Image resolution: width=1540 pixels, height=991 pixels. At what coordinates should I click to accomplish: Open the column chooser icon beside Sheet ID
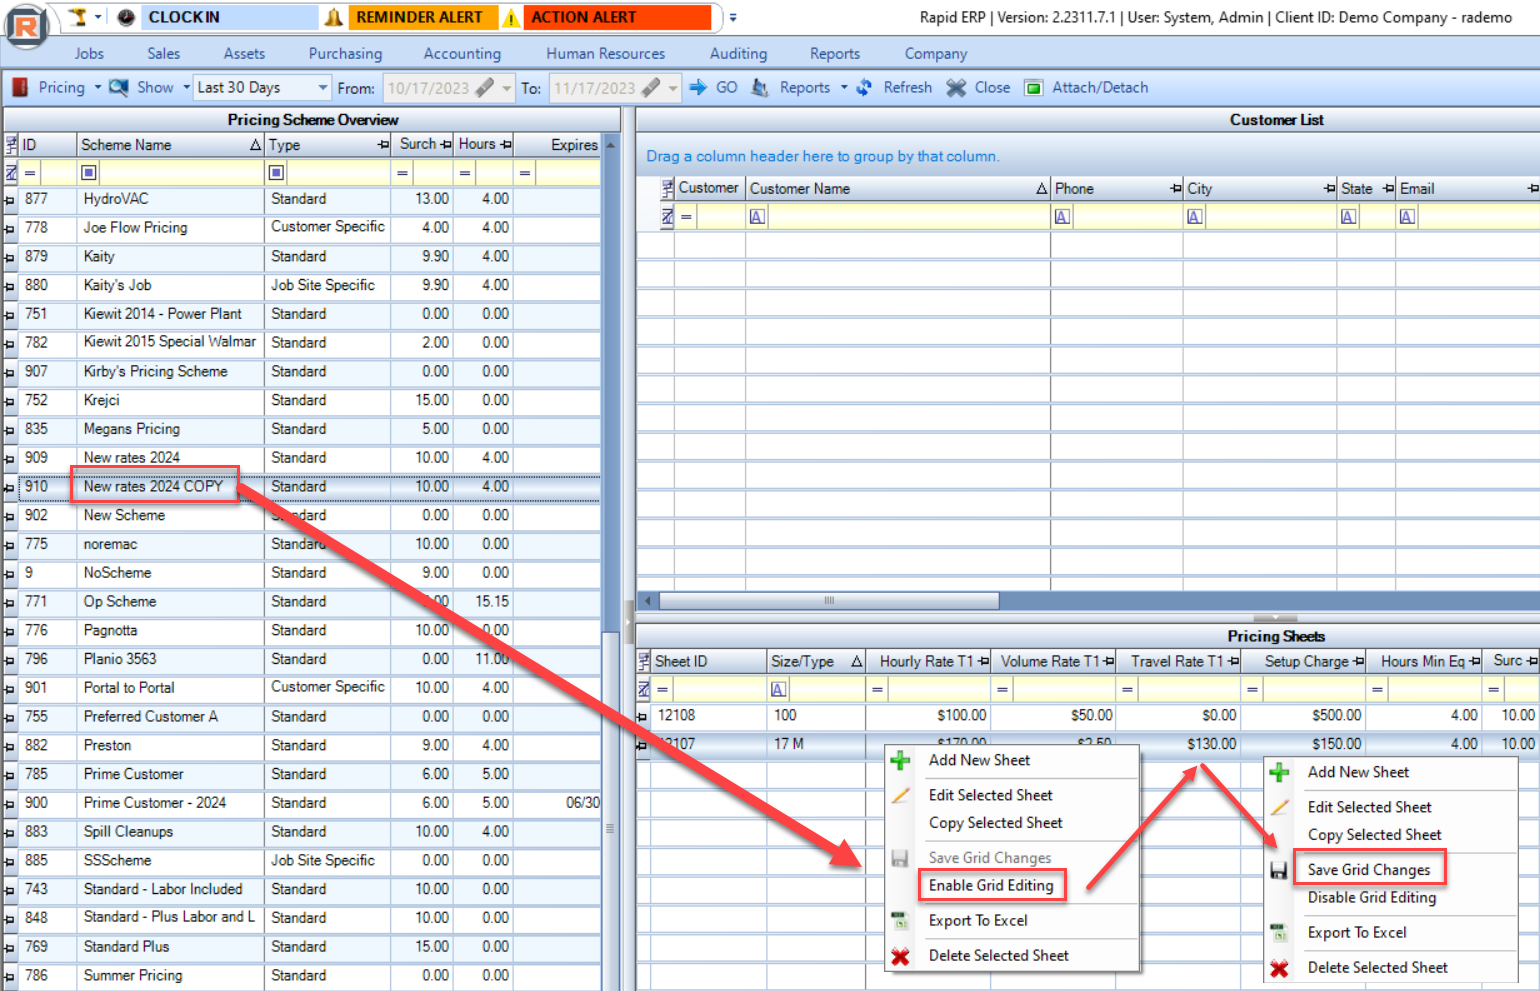point(644,661)
